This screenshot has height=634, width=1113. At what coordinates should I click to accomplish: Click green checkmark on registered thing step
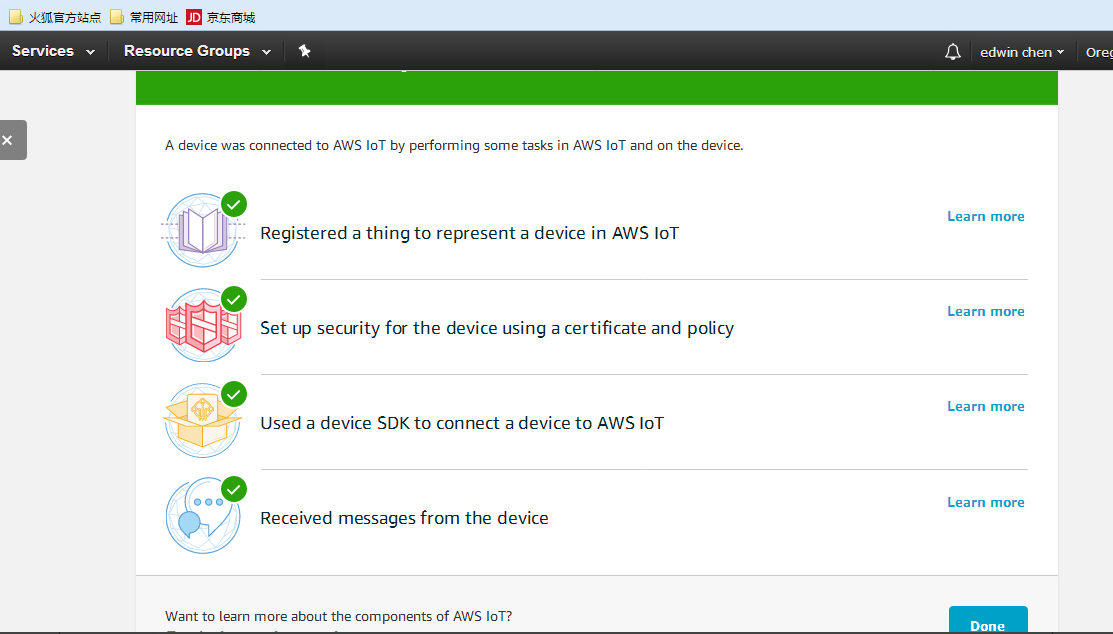(234, 204)
